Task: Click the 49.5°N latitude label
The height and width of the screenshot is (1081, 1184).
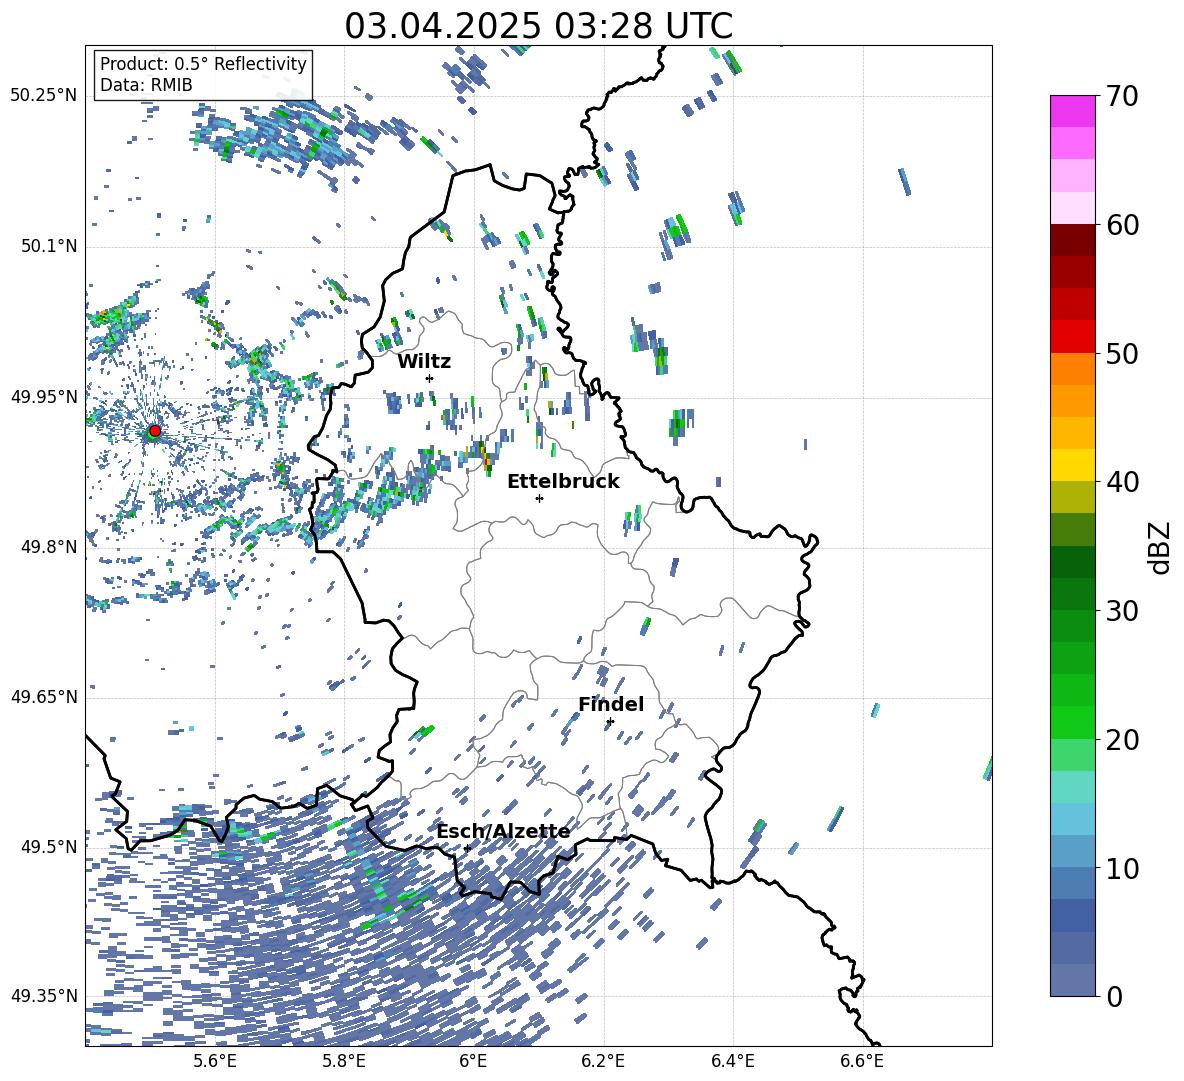Action: point(48,846)
